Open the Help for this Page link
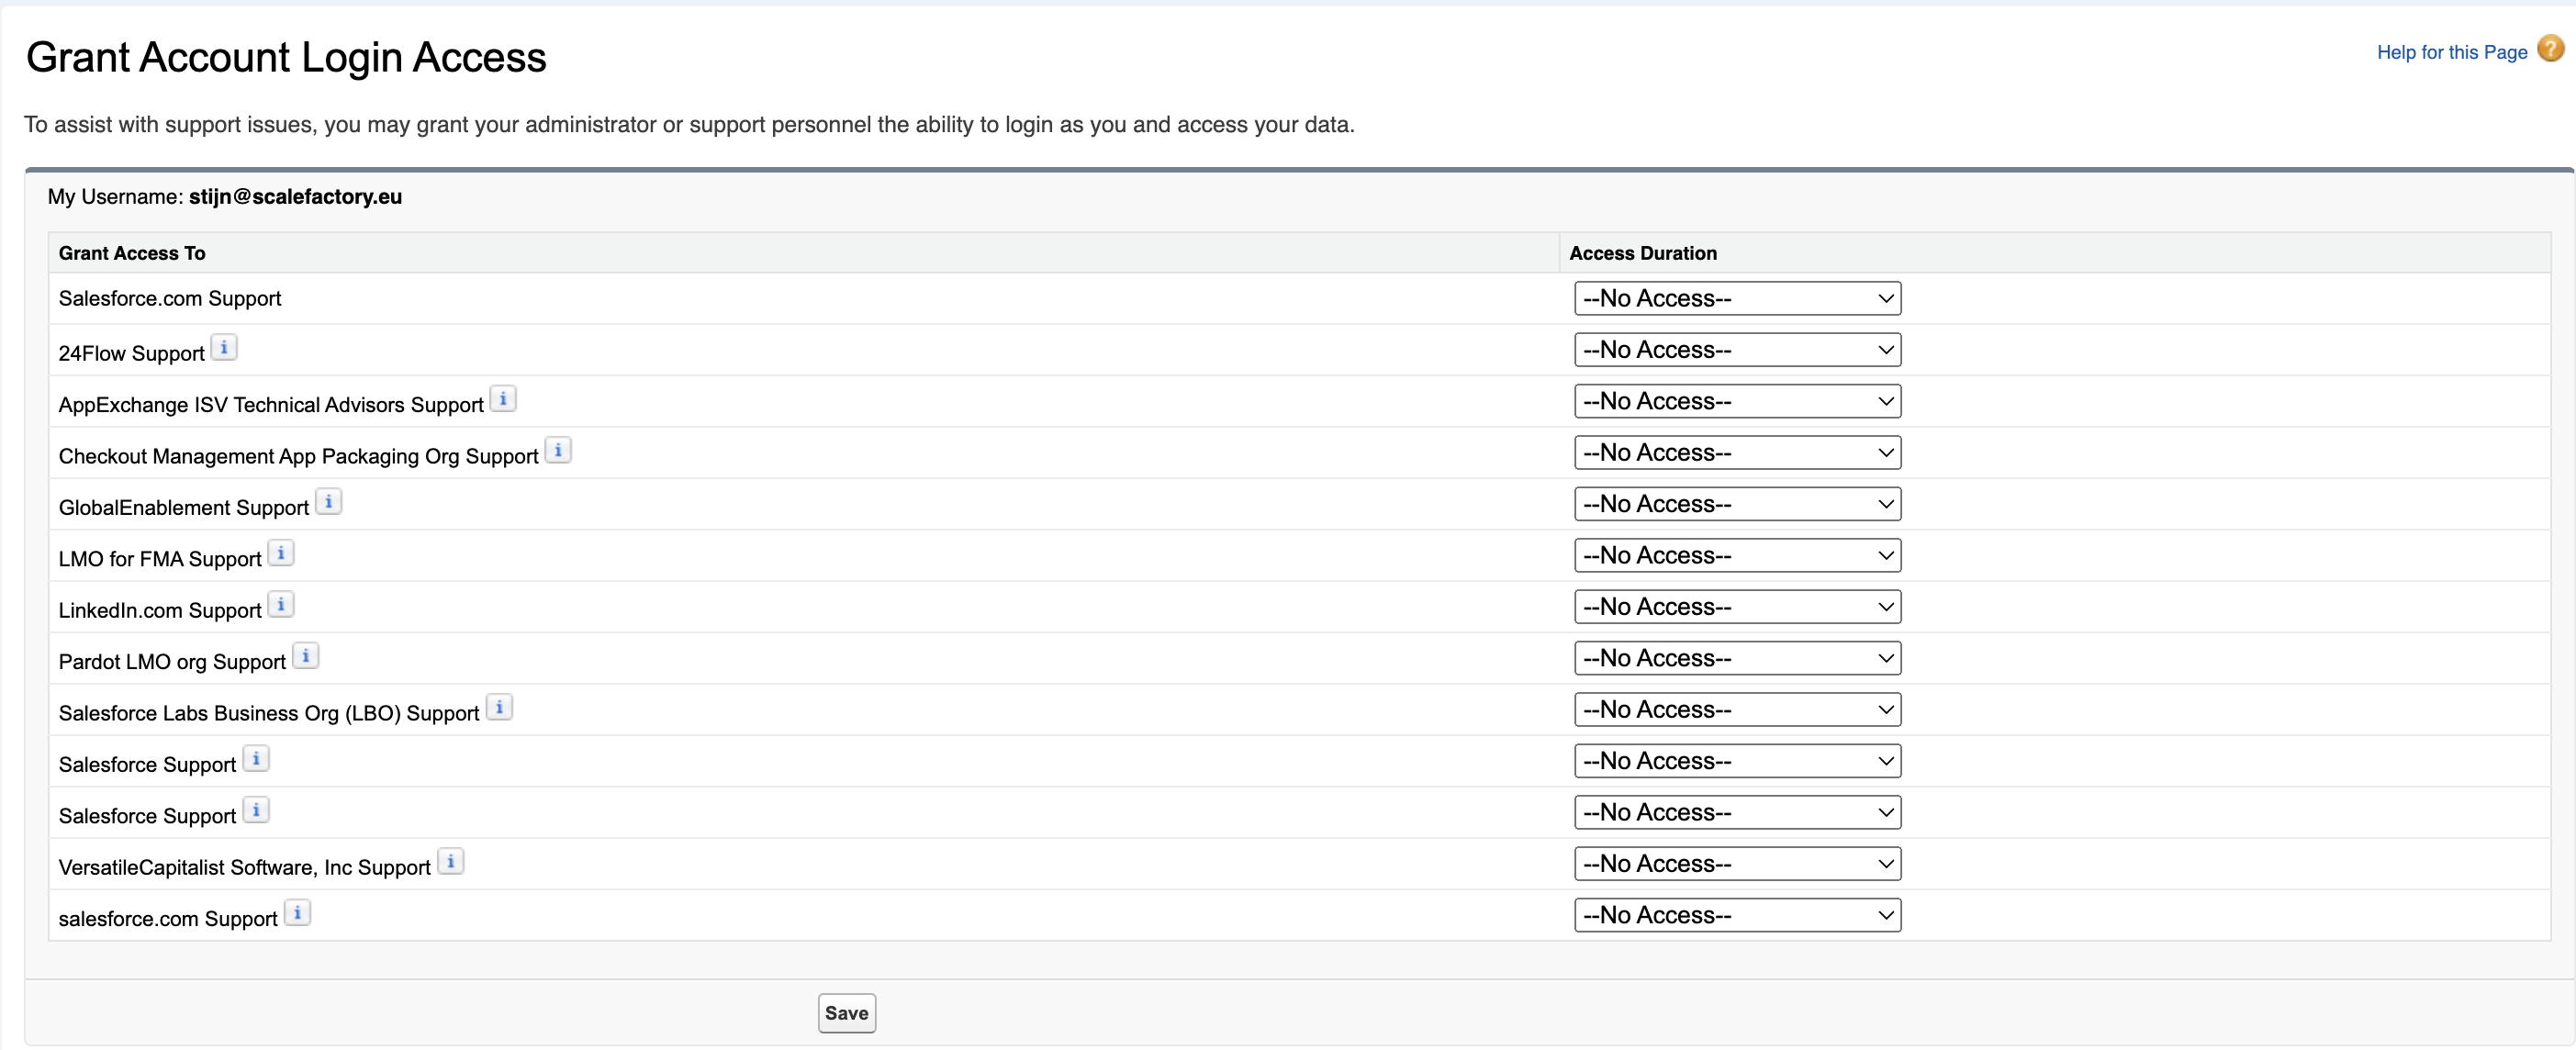Image resolution: width=2576 pixels, height=1050 pixels. click(2451, 52)
